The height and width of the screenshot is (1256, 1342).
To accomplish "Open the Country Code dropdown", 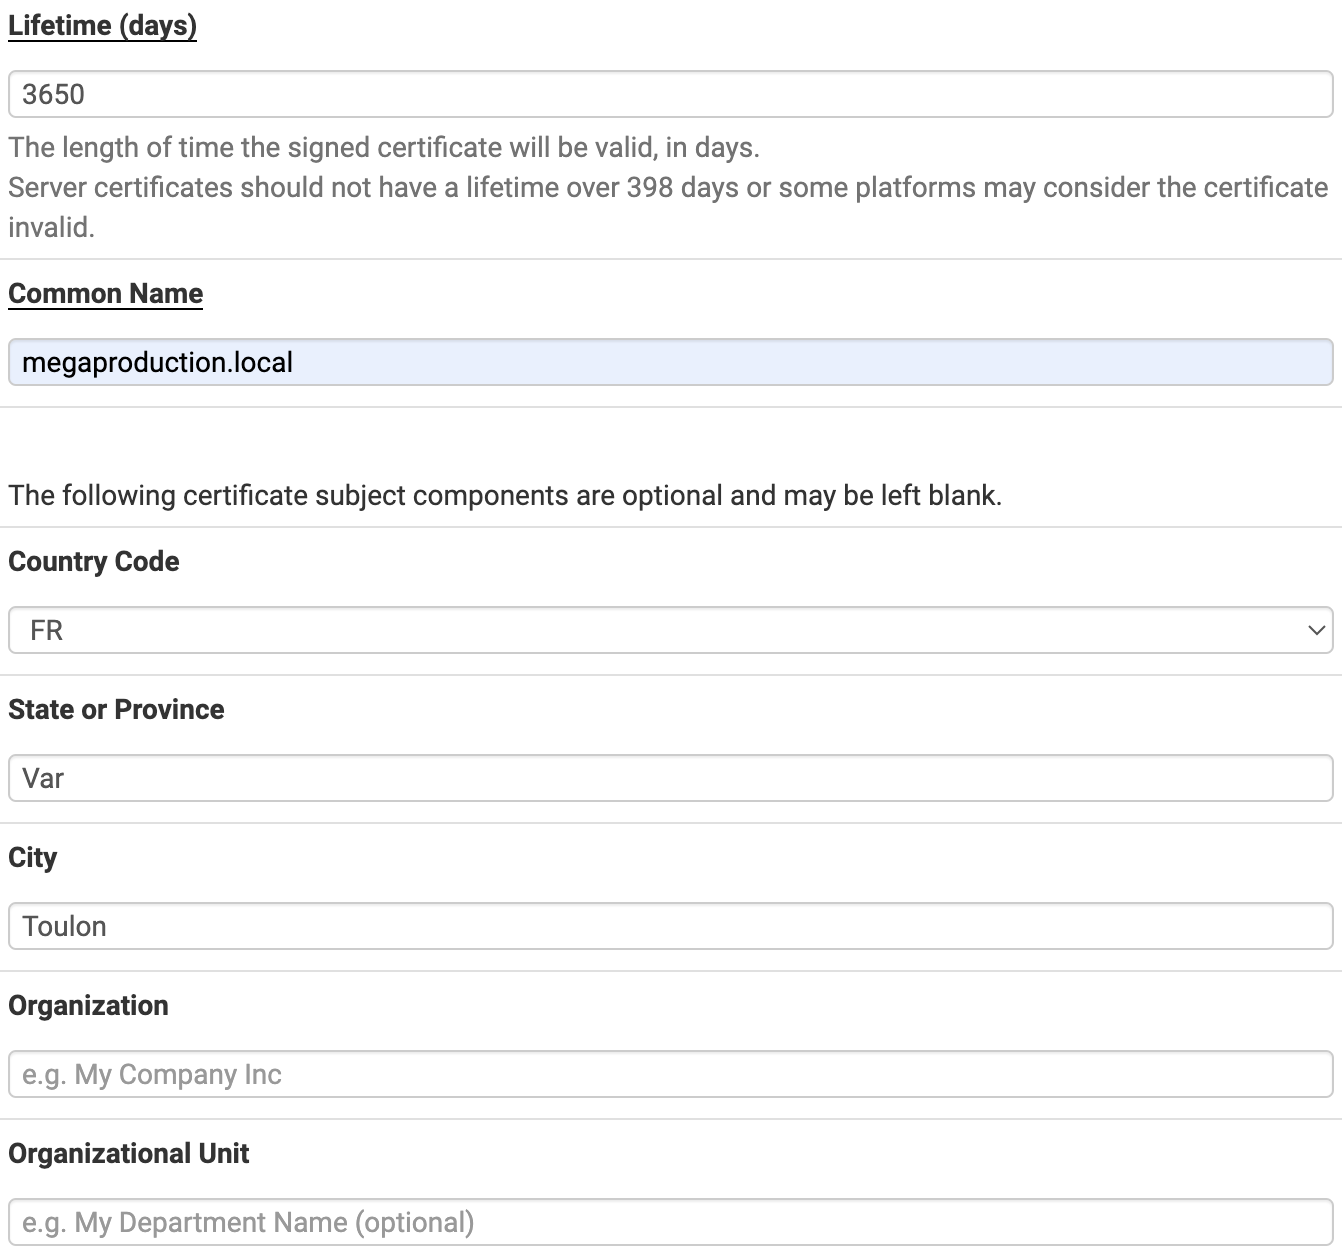I will (x=670, y=630).
